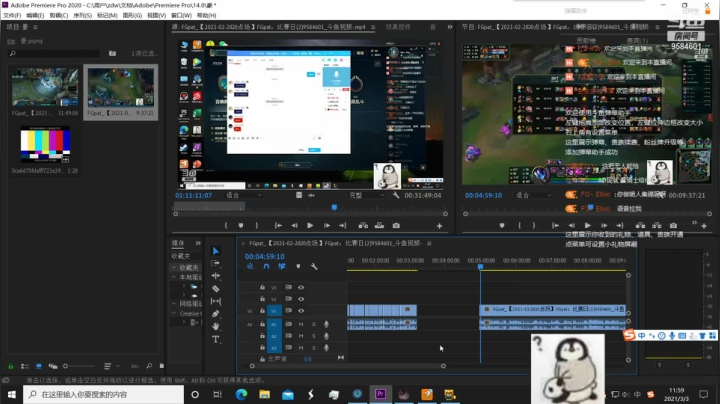The height and width of the screenshot is (404, 720).
Task: Click Insert button in Source monitor
Action: [363, 225]
